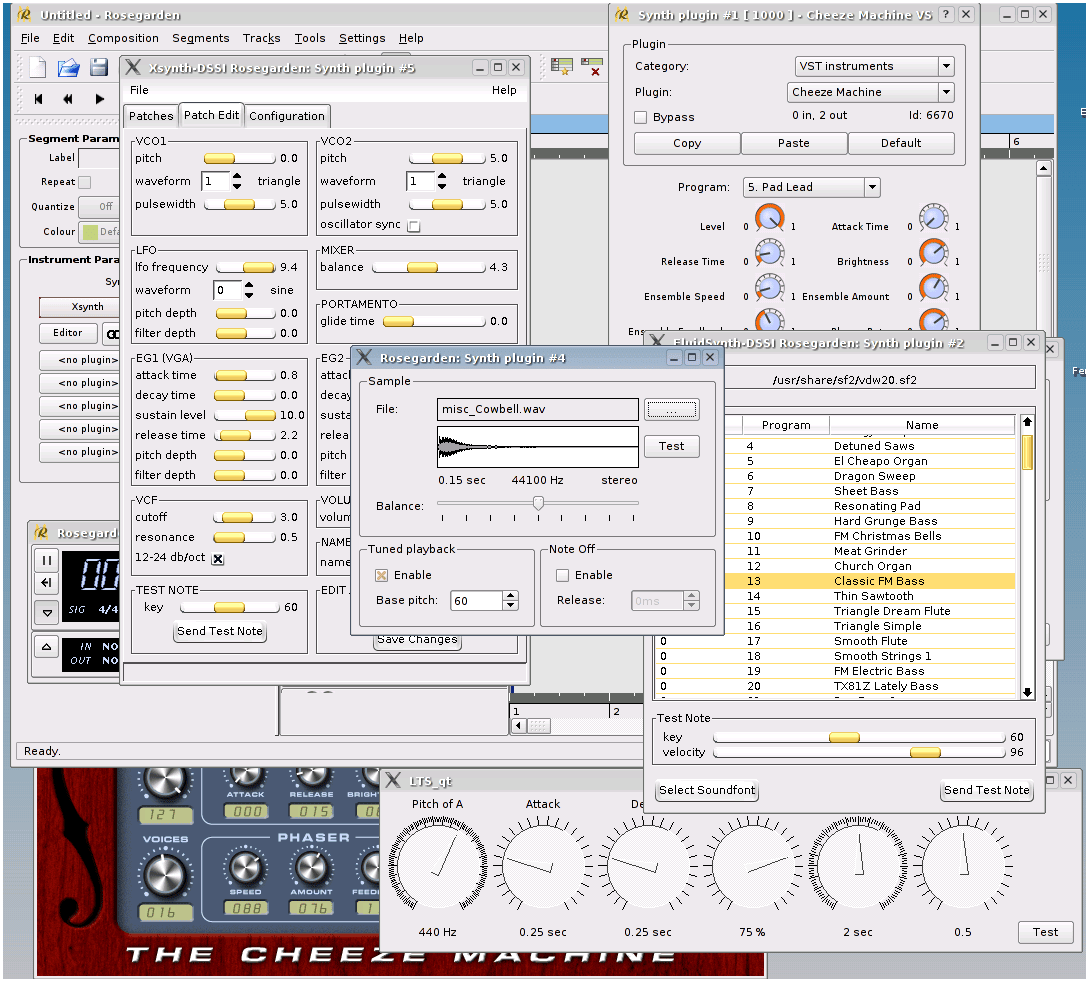This screenshot has width=1089, height=982.
Task: Open the Category dropdown showing VST instruments
Action: pyautogui.click(x=874, y=67)
